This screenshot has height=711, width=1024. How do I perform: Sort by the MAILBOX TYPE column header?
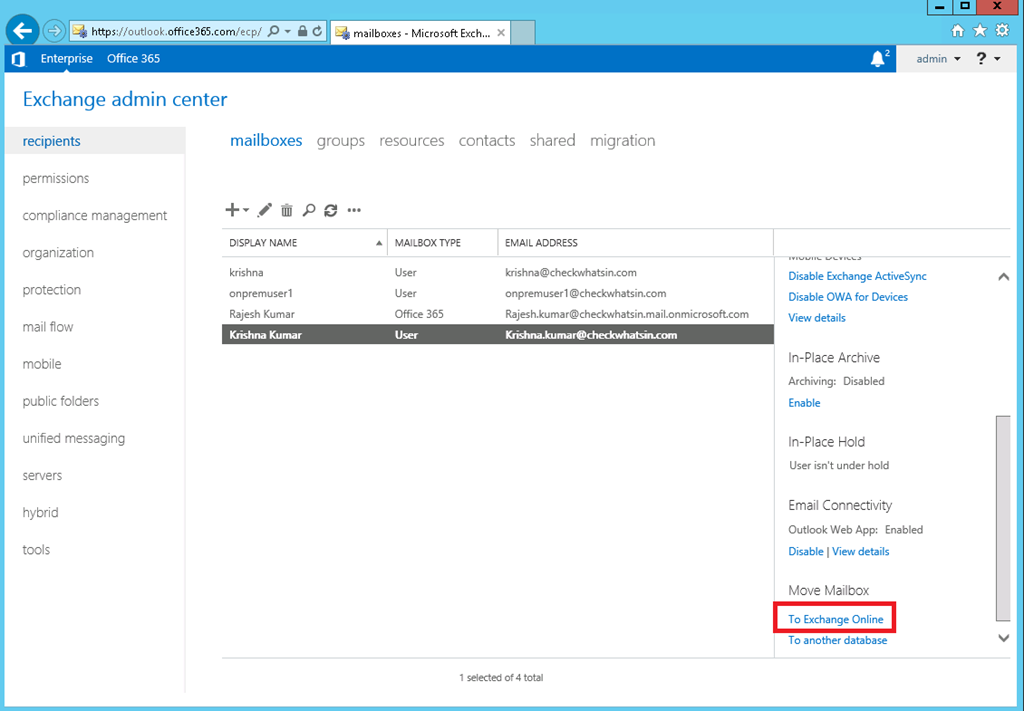pos(443,243)
